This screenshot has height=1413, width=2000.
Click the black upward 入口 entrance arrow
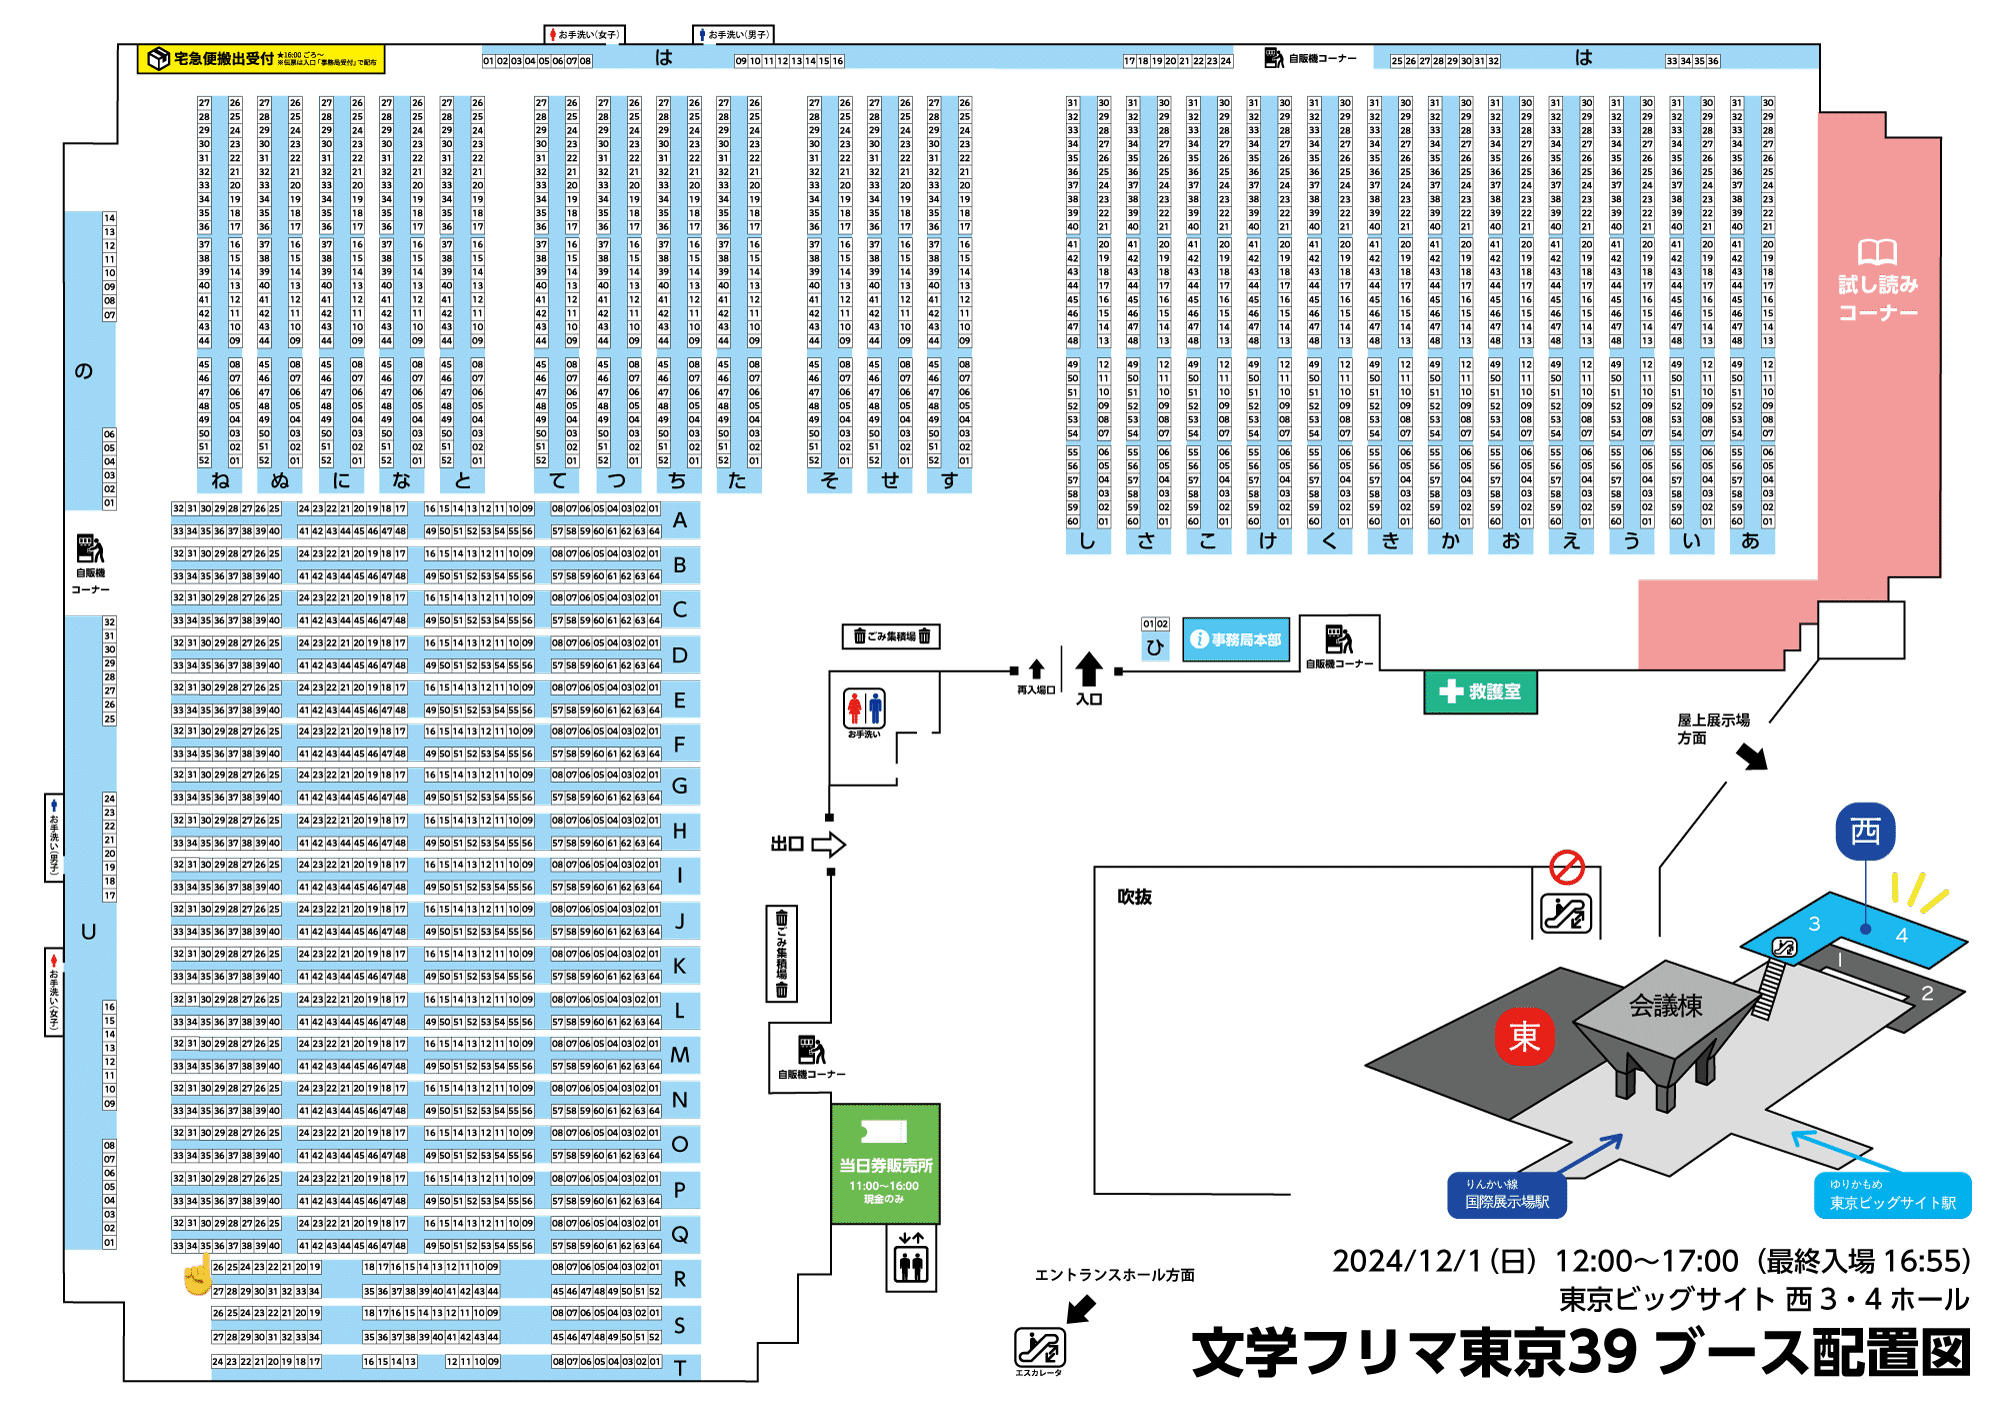(1089, 670)
